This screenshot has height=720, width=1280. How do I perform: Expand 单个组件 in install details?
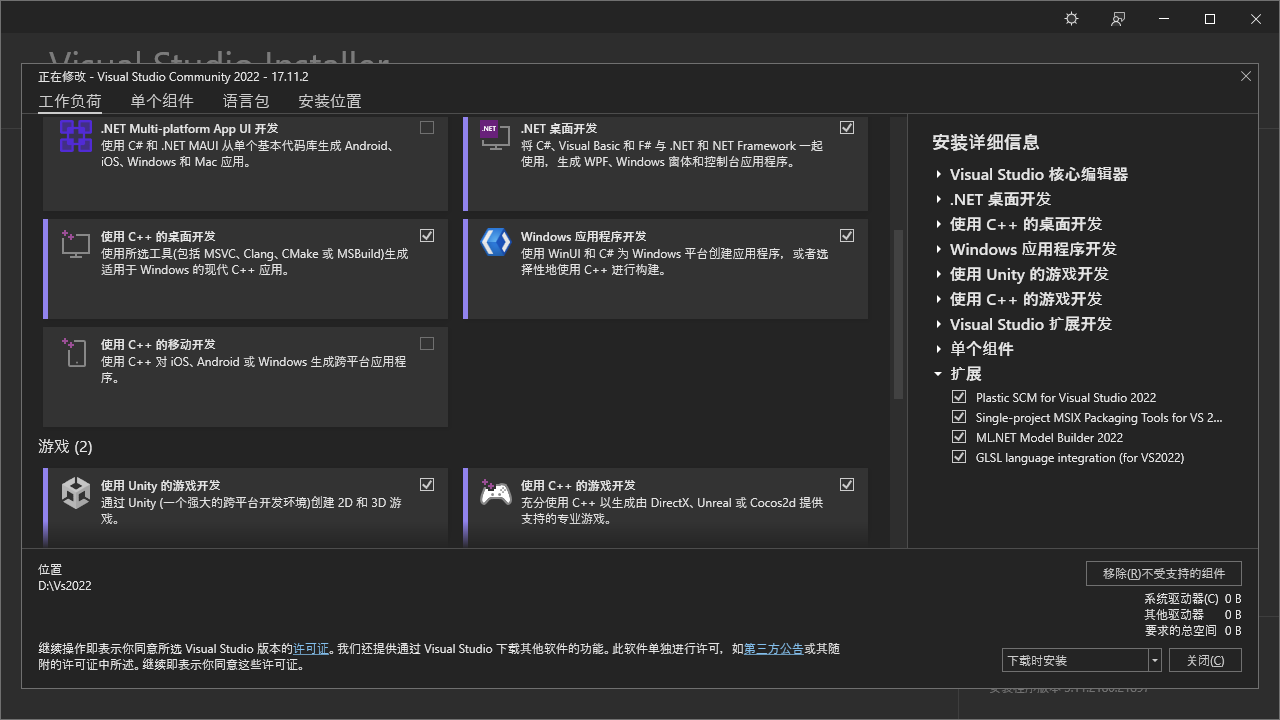939,349
